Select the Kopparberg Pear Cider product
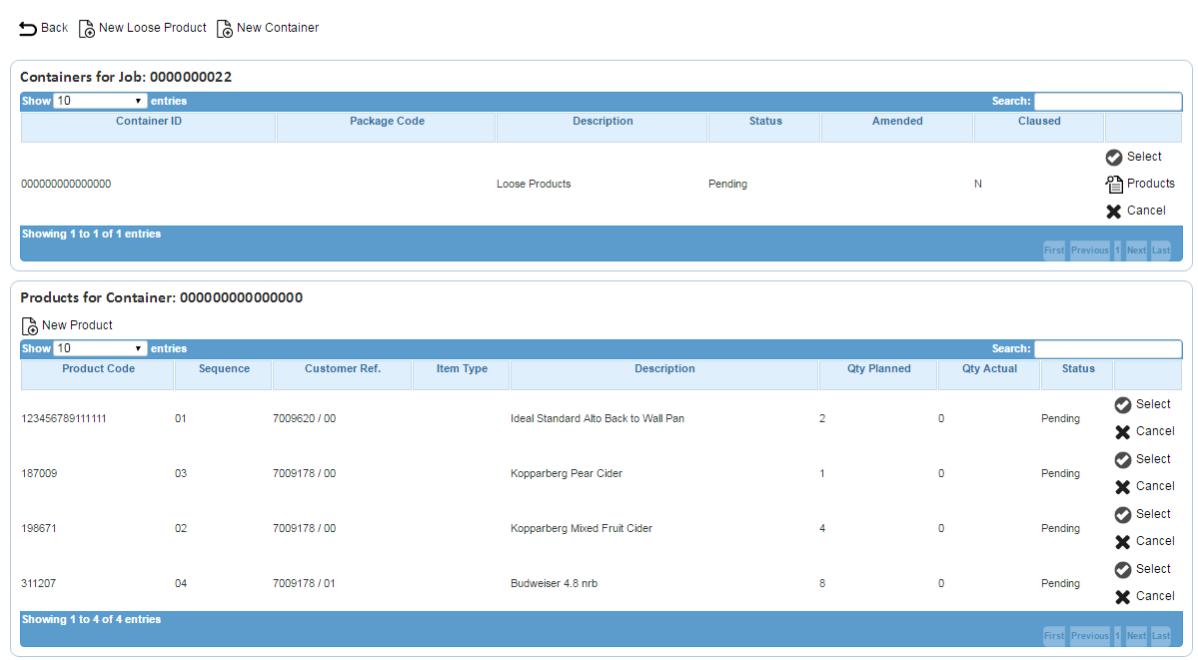This screenshot has height=660, width=1198. pyautogui.click(x=1143, y=459)
